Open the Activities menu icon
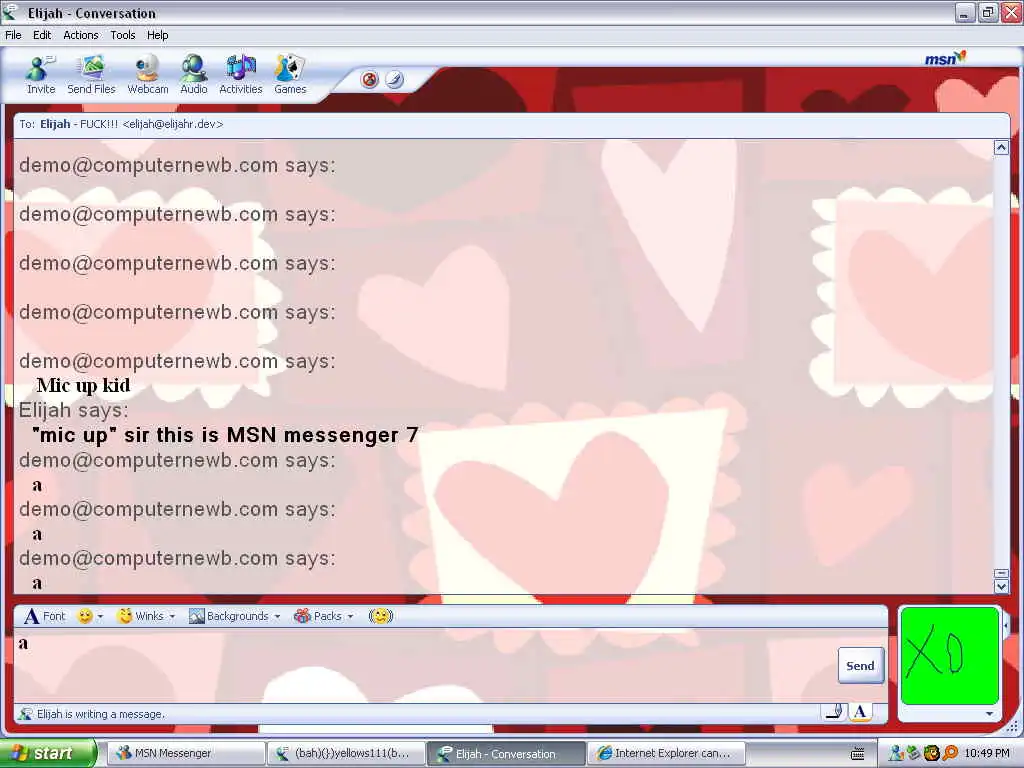Screen dimensions: 1024x768 (240, 75)
